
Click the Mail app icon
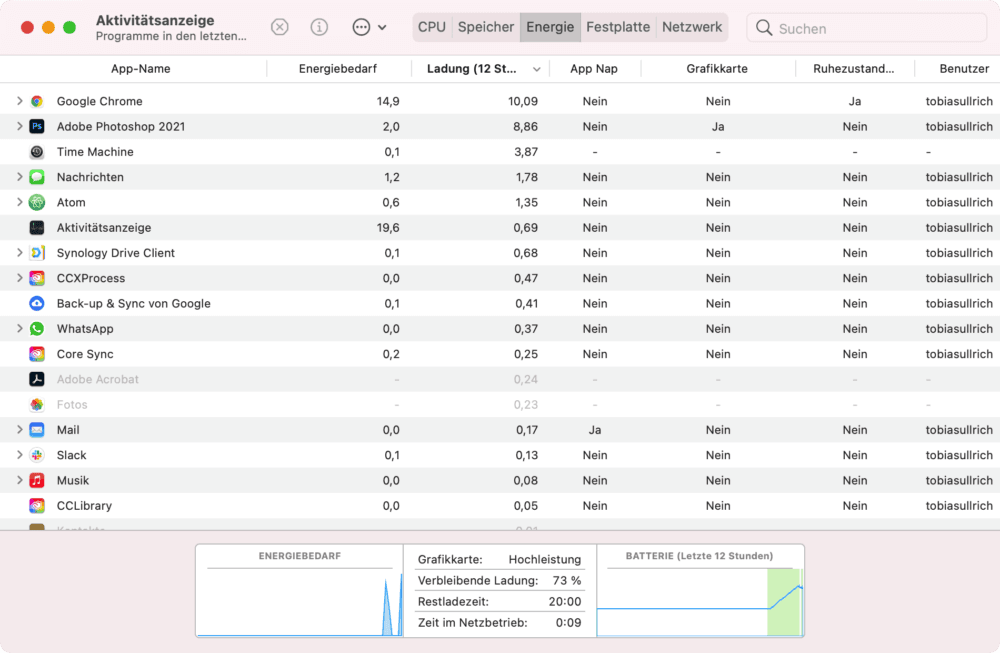pos(37,430)
